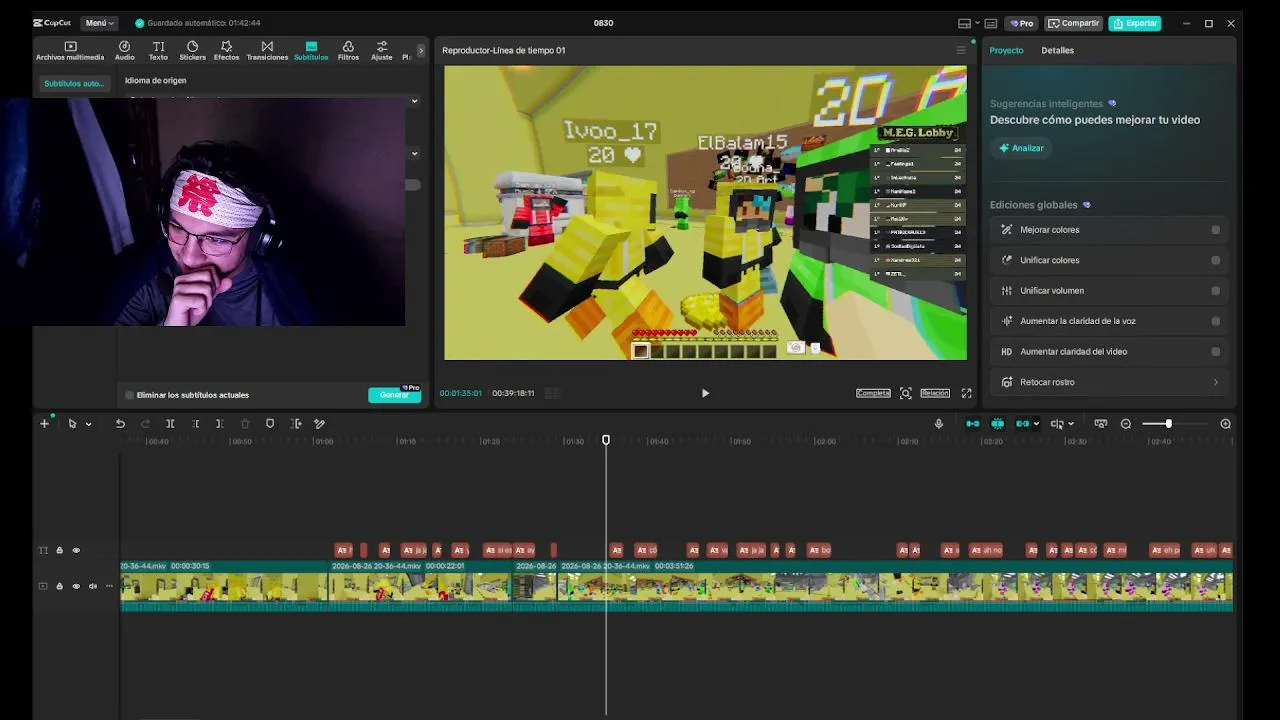The width and height of the screenshot is (1280, 720).
Task: Toggle Unificar volumen
Action: tap(1215, 291)
